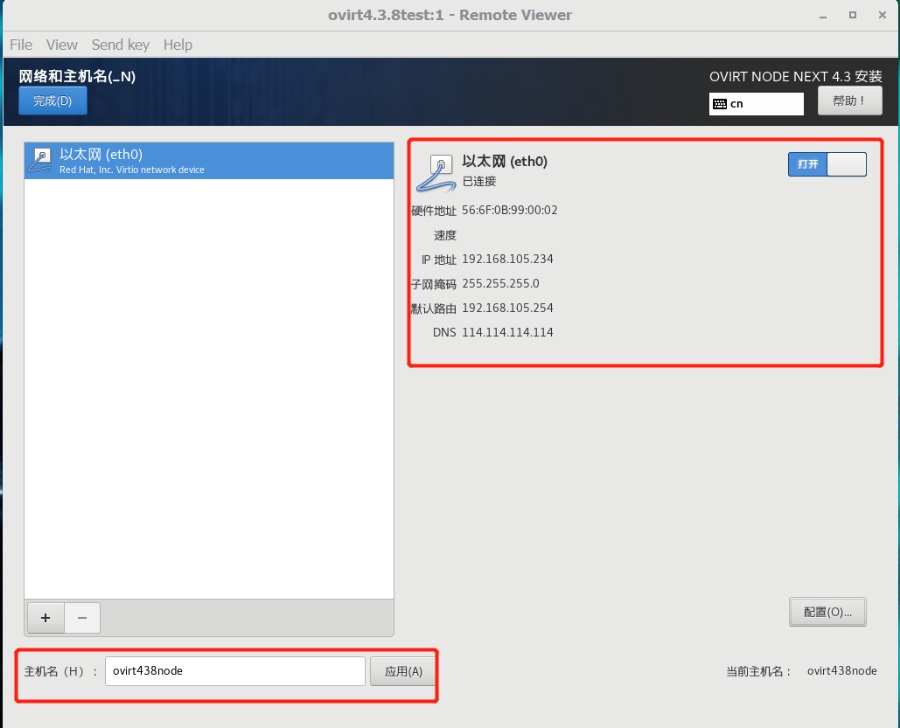
Task: Click the ethernet cable icon in details panel
Action: (x=437, y=173)
